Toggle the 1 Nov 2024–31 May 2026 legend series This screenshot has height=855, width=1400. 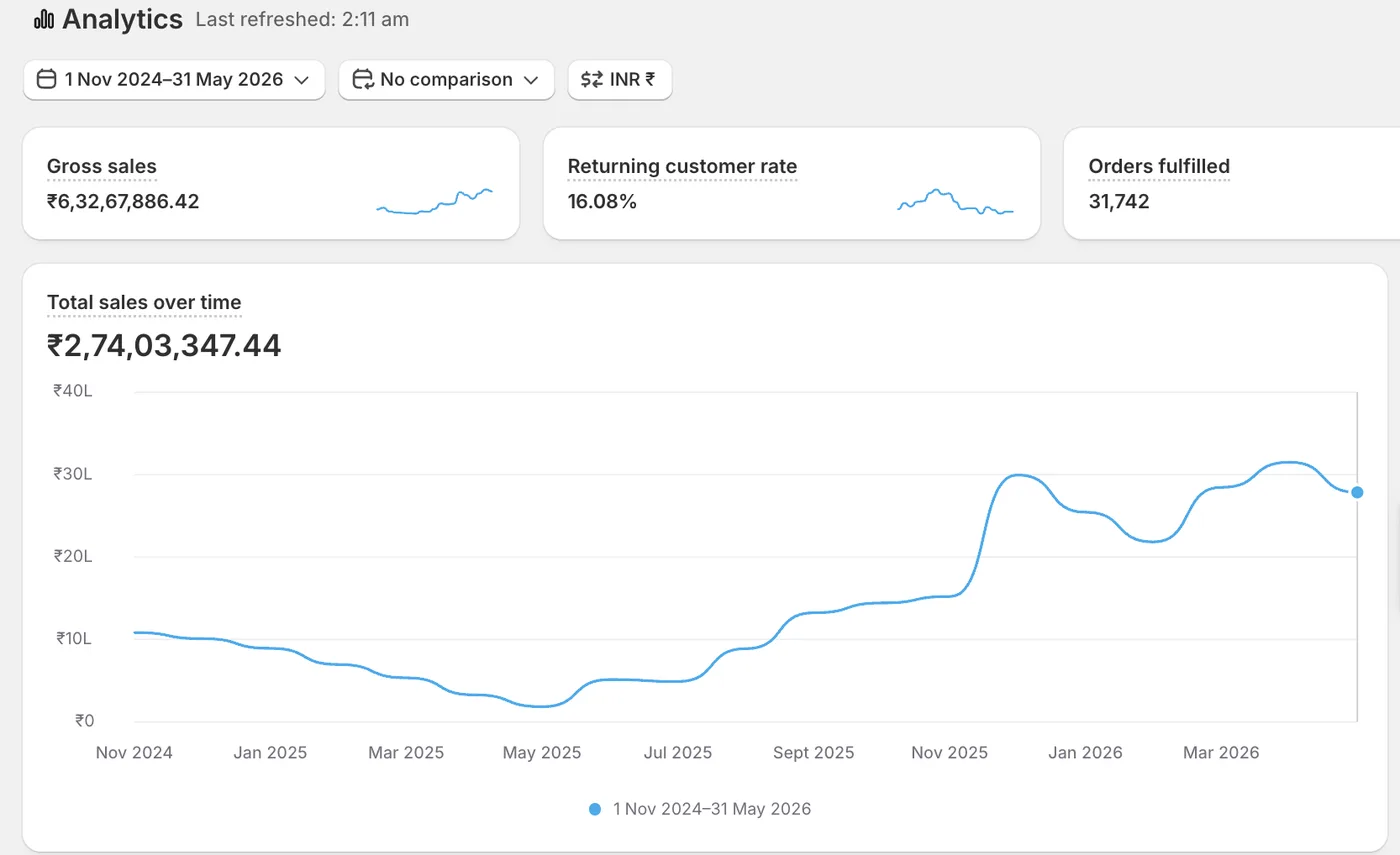pos(700,809)
